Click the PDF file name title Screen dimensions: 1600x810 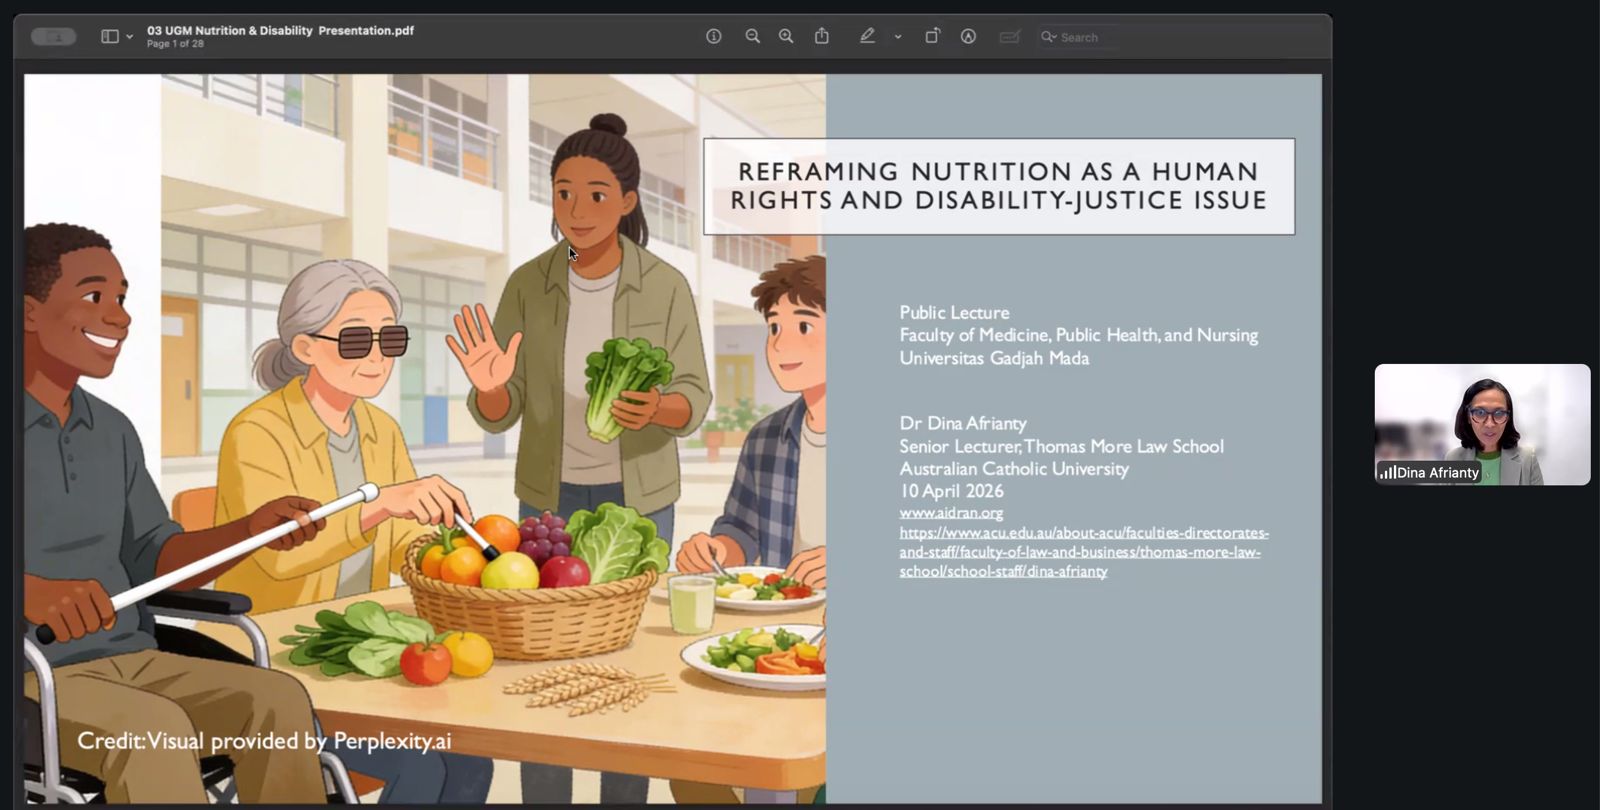[x=280, y=31]
